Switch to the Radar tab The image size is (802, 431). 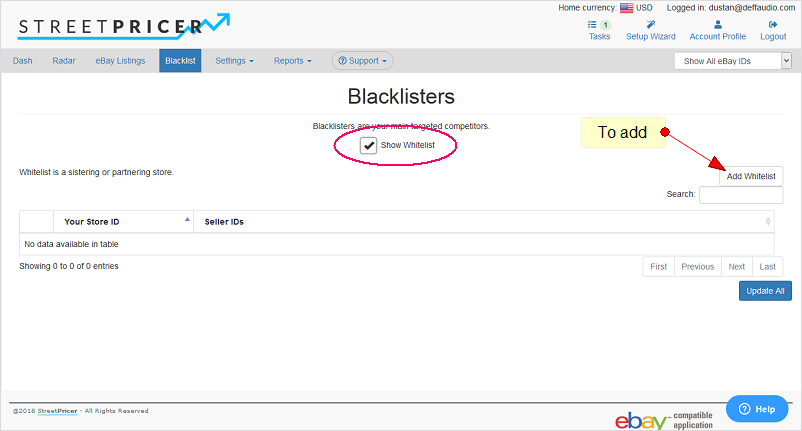tap(64, 61)
